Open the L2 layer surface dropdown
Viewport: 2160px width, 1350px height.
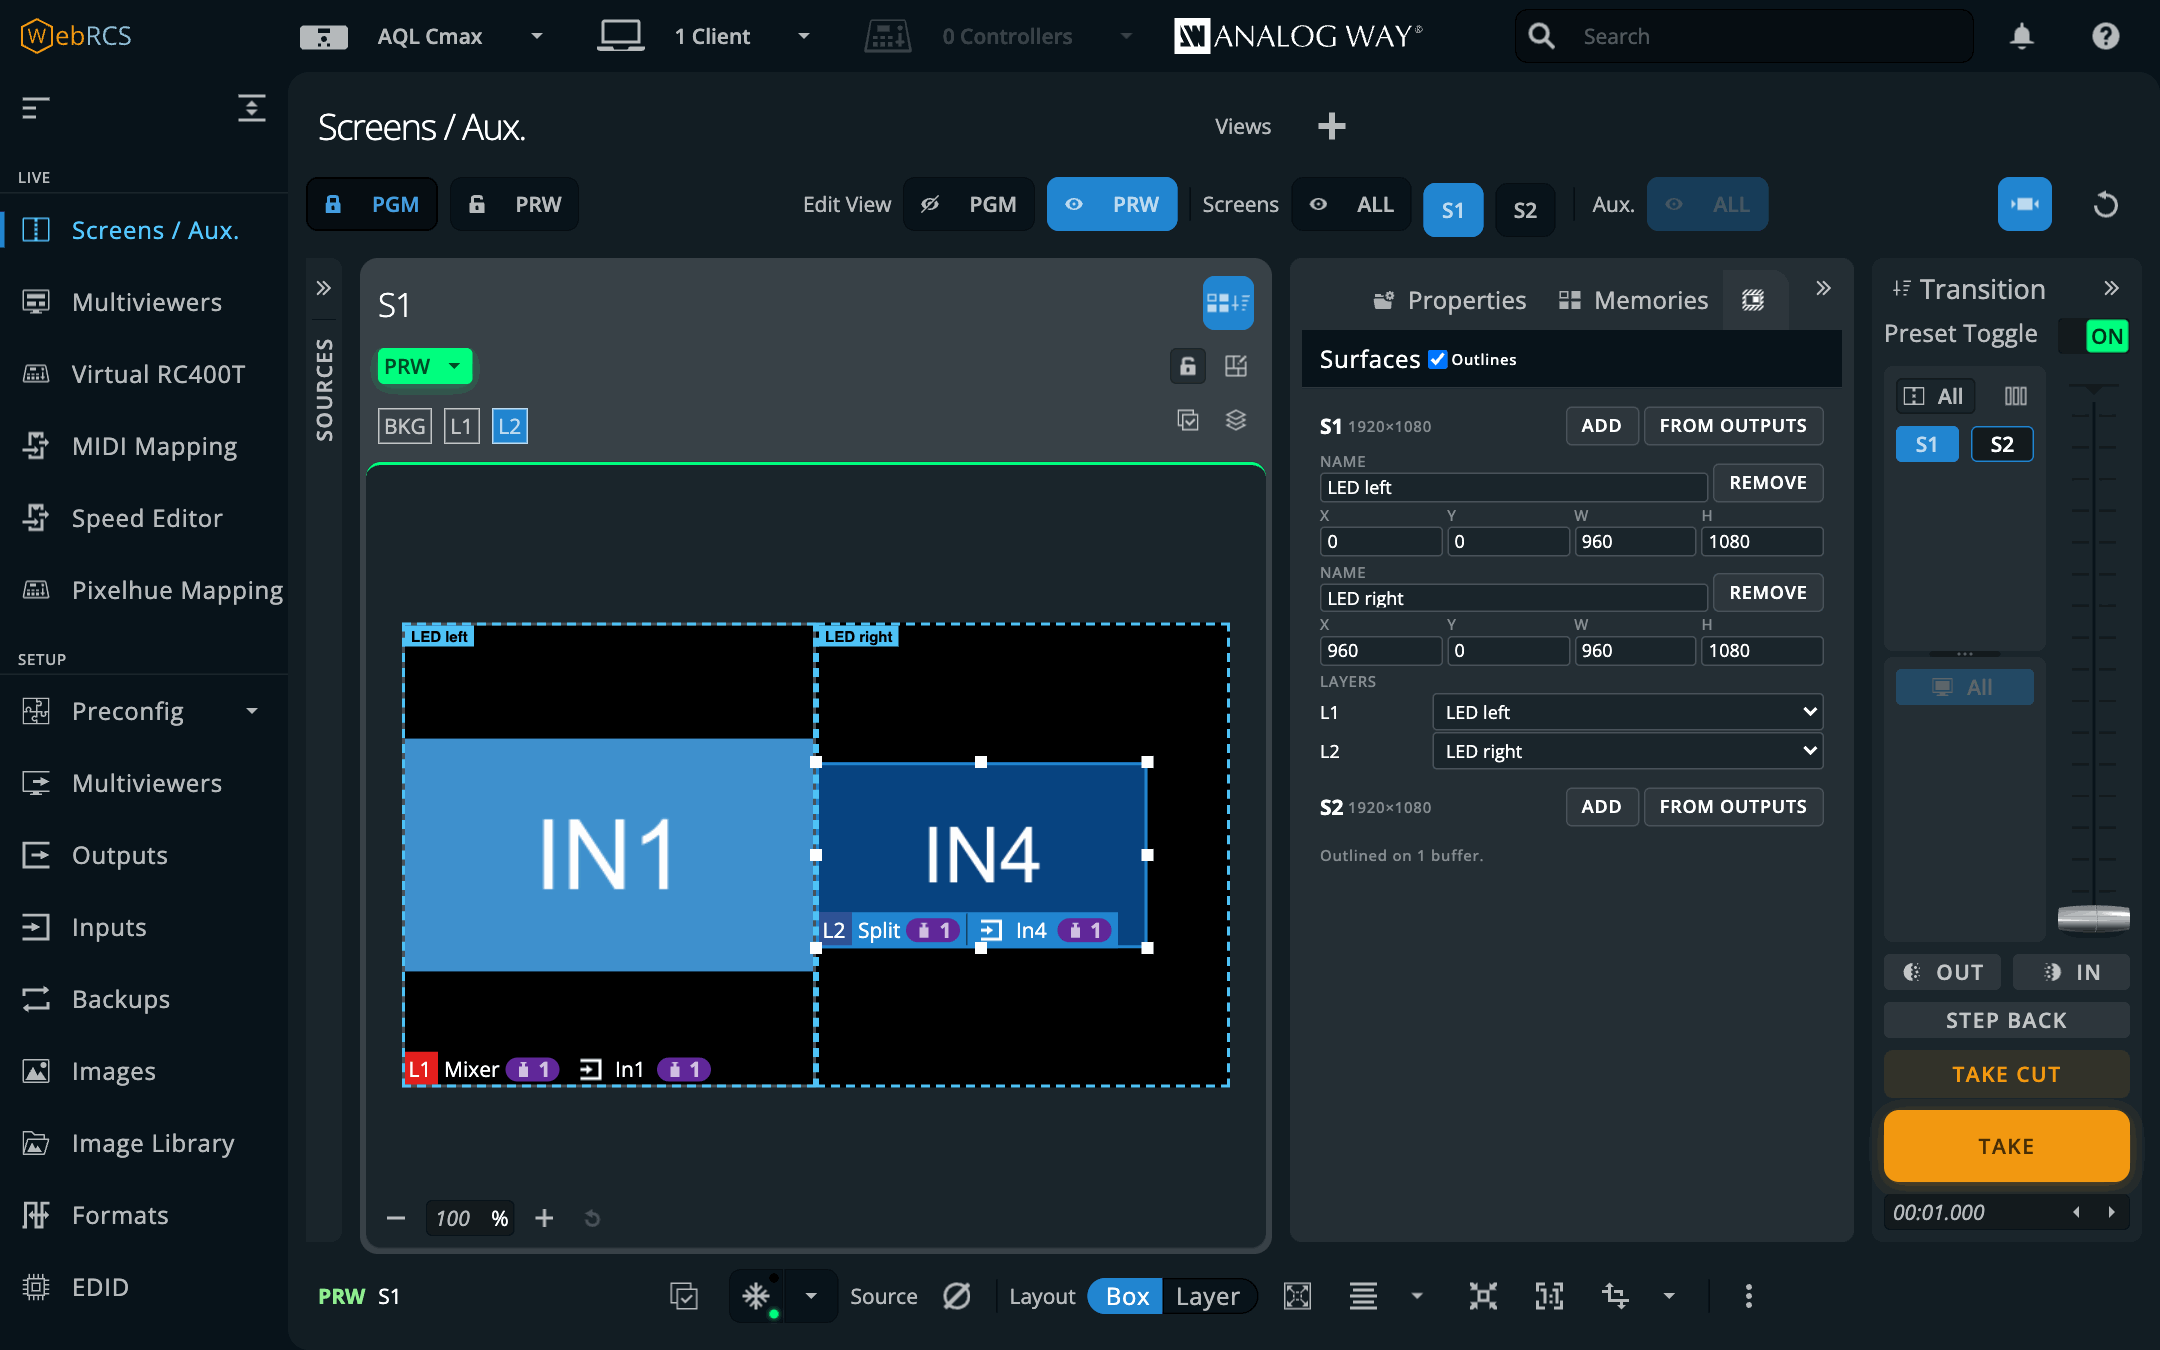[x=1627, y=751]
